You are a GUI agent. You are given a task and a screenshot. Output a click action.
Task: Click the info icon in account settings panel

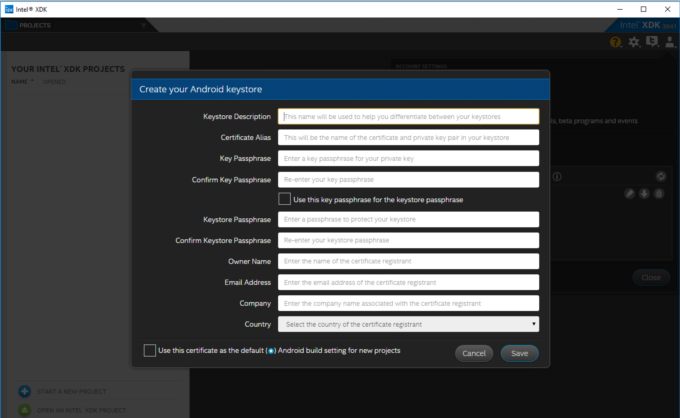pos(557,176)
